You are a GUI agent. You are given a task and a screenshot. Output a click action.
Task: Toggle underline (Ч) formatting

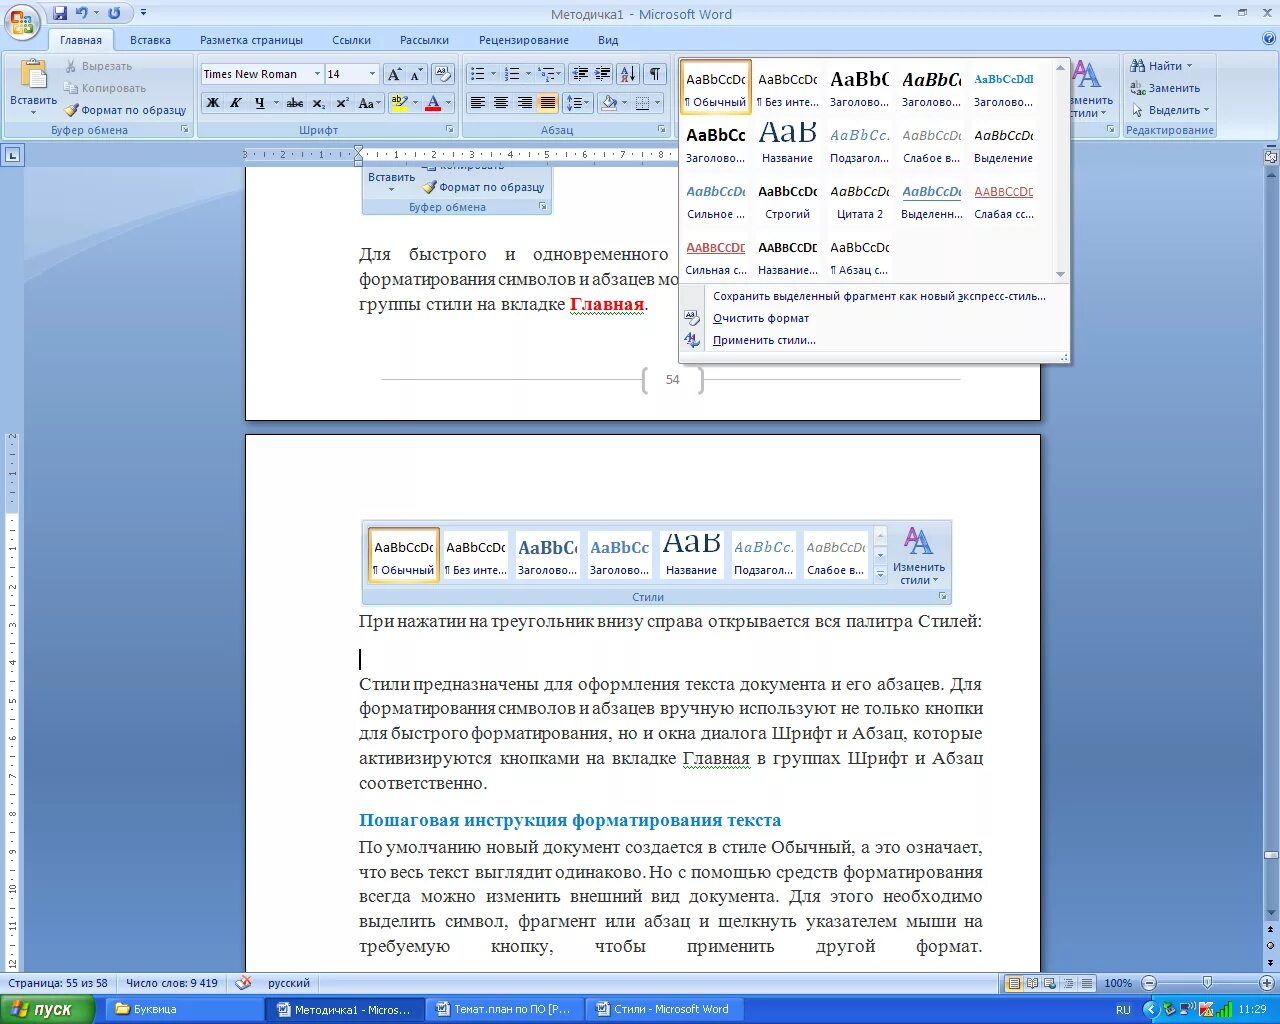pos(259,102)
